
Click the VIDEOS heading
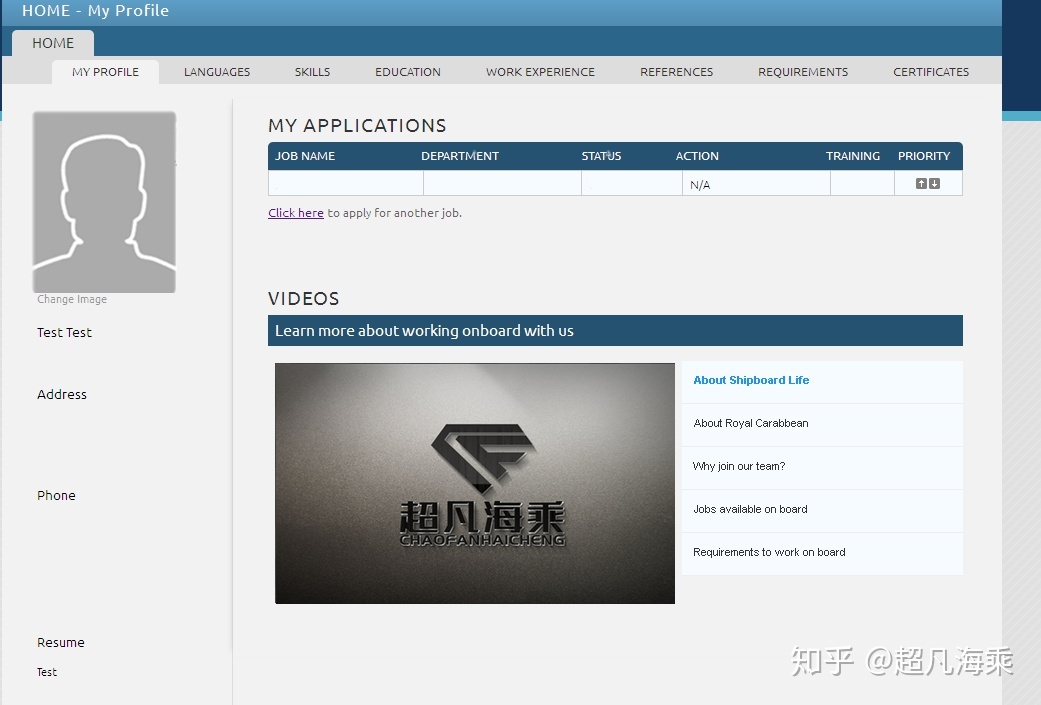pyautogui.click(x=303, y=299)
